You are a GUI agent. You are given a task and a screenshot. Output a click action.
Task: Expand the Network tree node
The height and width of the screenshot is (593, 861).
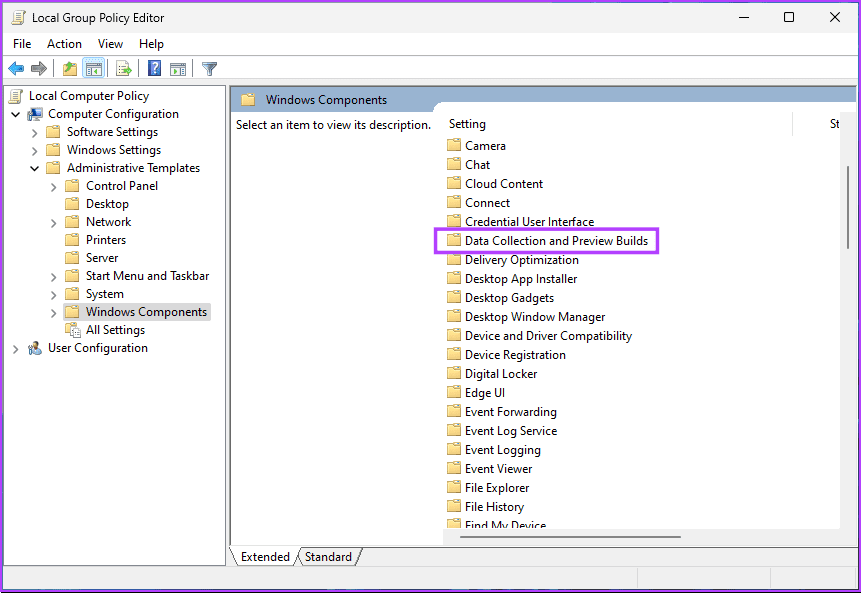[x=53, y=223]
